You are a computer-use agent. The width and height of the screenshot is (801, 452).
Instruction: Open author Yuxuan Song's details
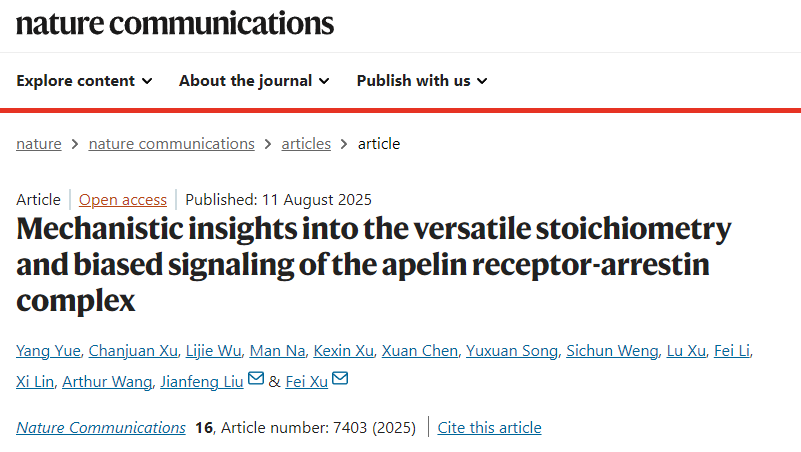pyautogui.click(x=512, y=350)
